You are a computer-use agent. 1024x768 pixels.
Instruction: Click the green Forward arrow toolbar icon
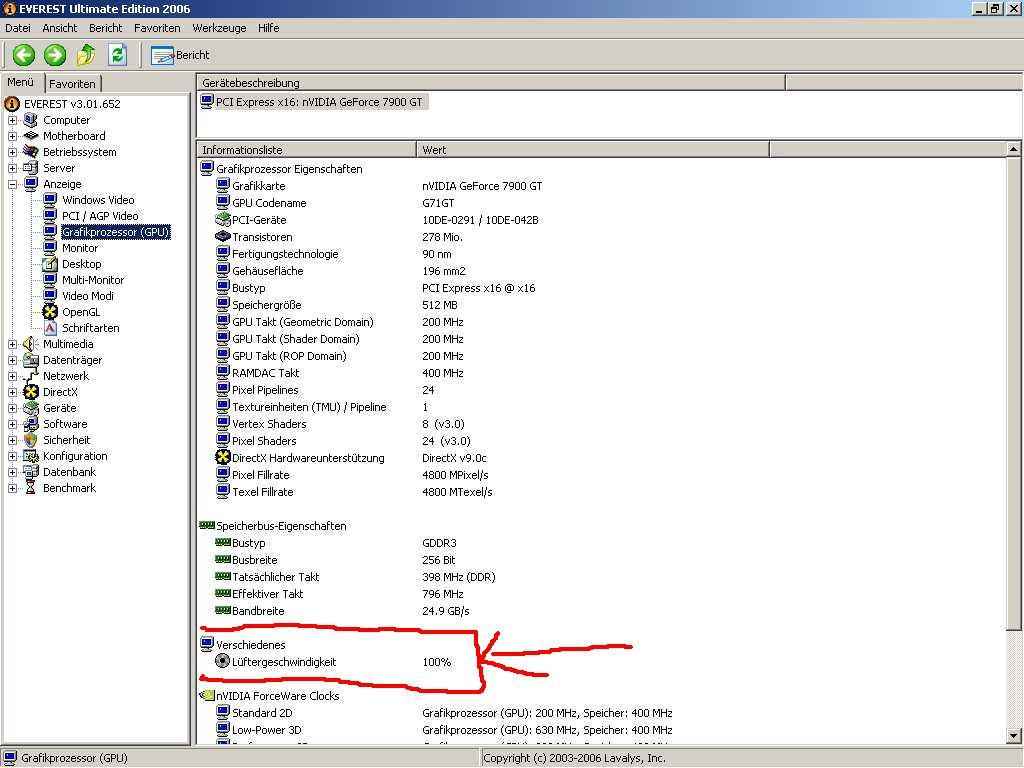pos(55,55)
